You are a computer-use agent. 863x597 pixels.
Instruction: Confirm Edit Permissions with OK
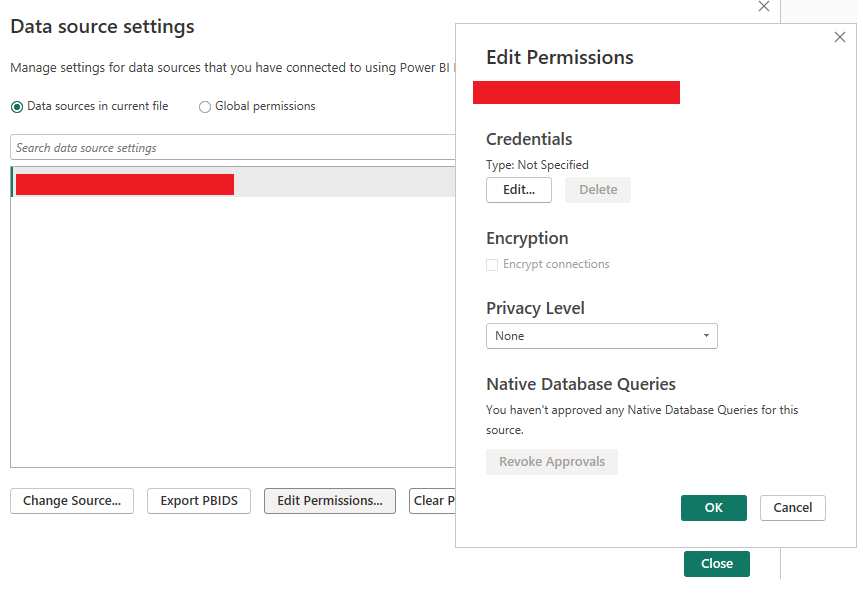pos(714,508)
